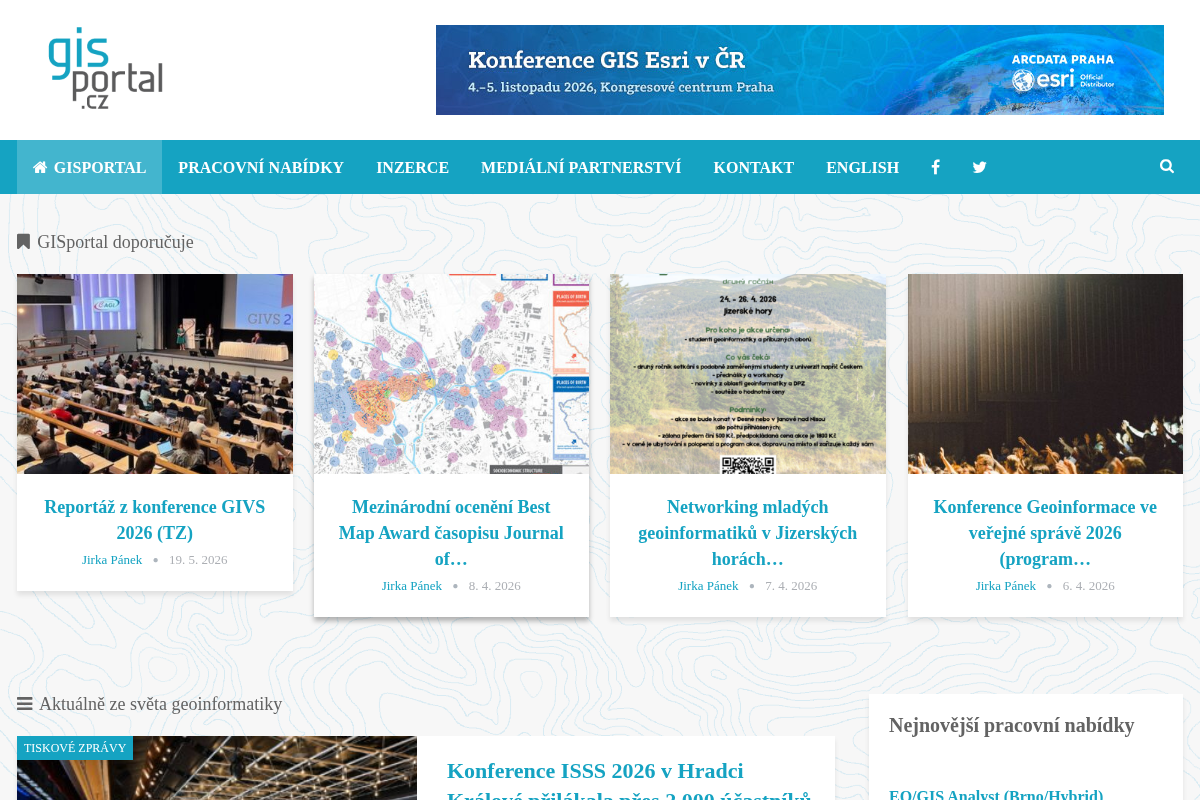Open author Jirka Pánek dated 7. 4. 2026
This screenshot has width=1200, height=800.
pyautogui.click(x=708, y=586)
